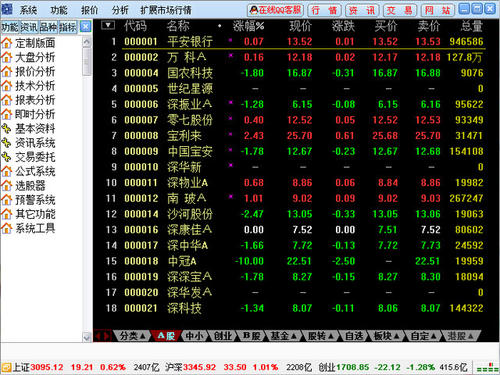Click the status bar icon left of 上证
Image resolution: width=500 pixels, height=375 pixels.
coord(6,367)
